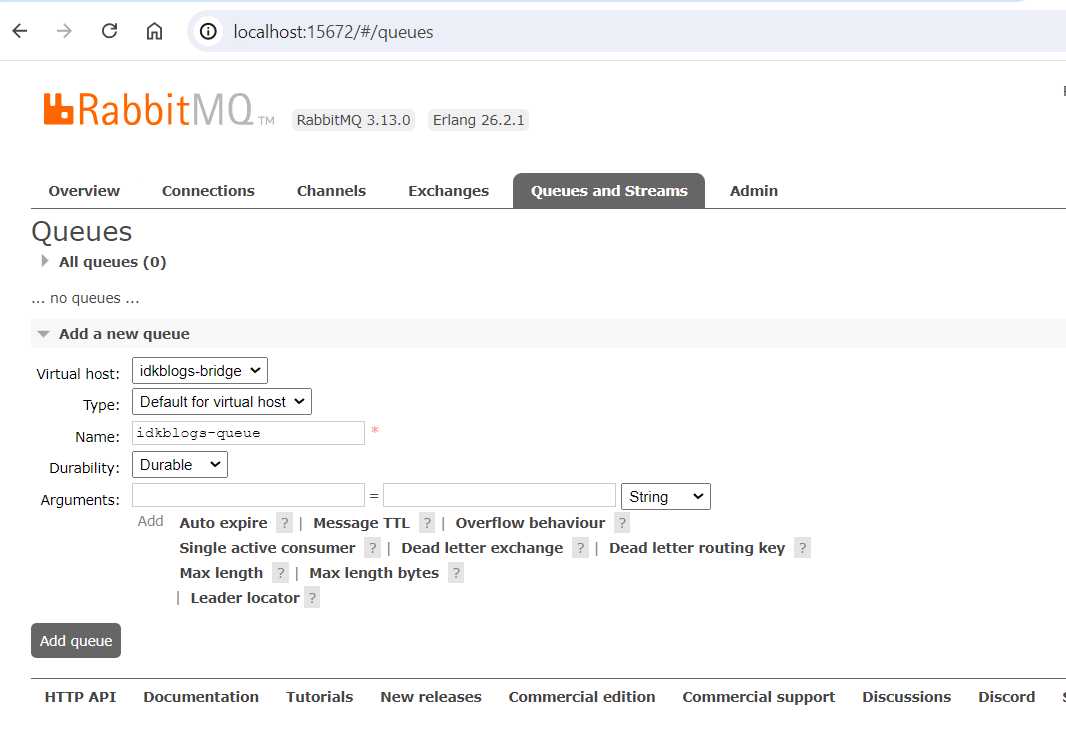Open help for Dead letter routing key
The height and width of the screenshot is (736, 1066).
(x=803, y=548)
